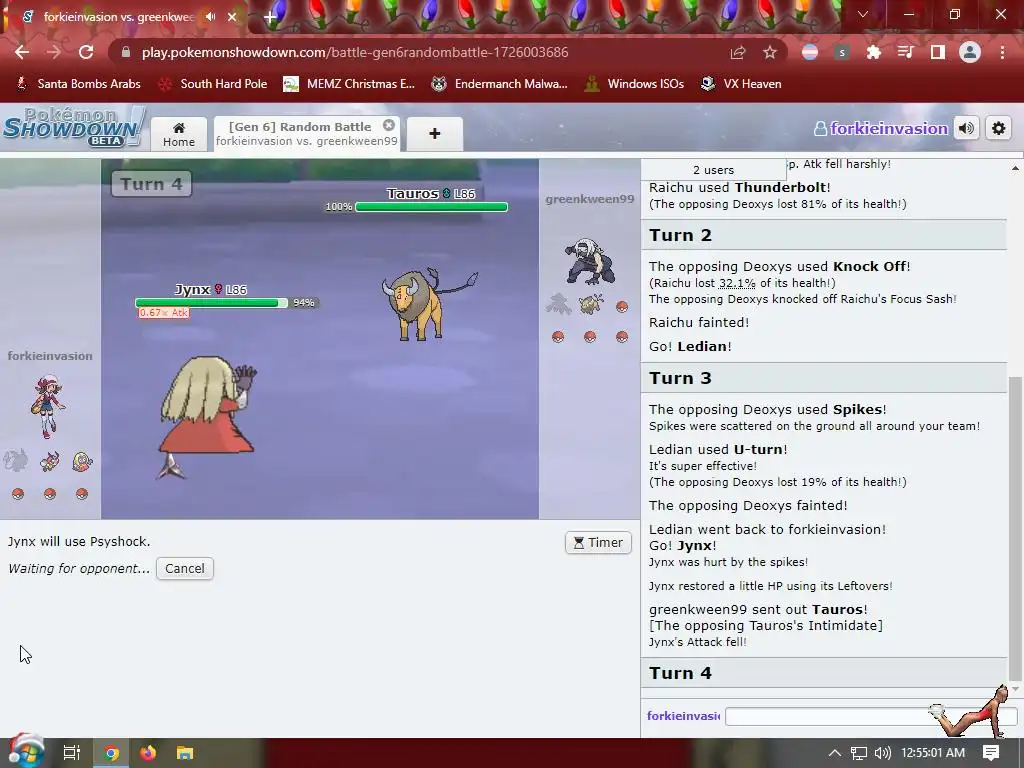This screenshot has height=768, width=1024.
Task: Go to the Showdown Home tab
Action: pyautogui.click(x=179, y=134)
